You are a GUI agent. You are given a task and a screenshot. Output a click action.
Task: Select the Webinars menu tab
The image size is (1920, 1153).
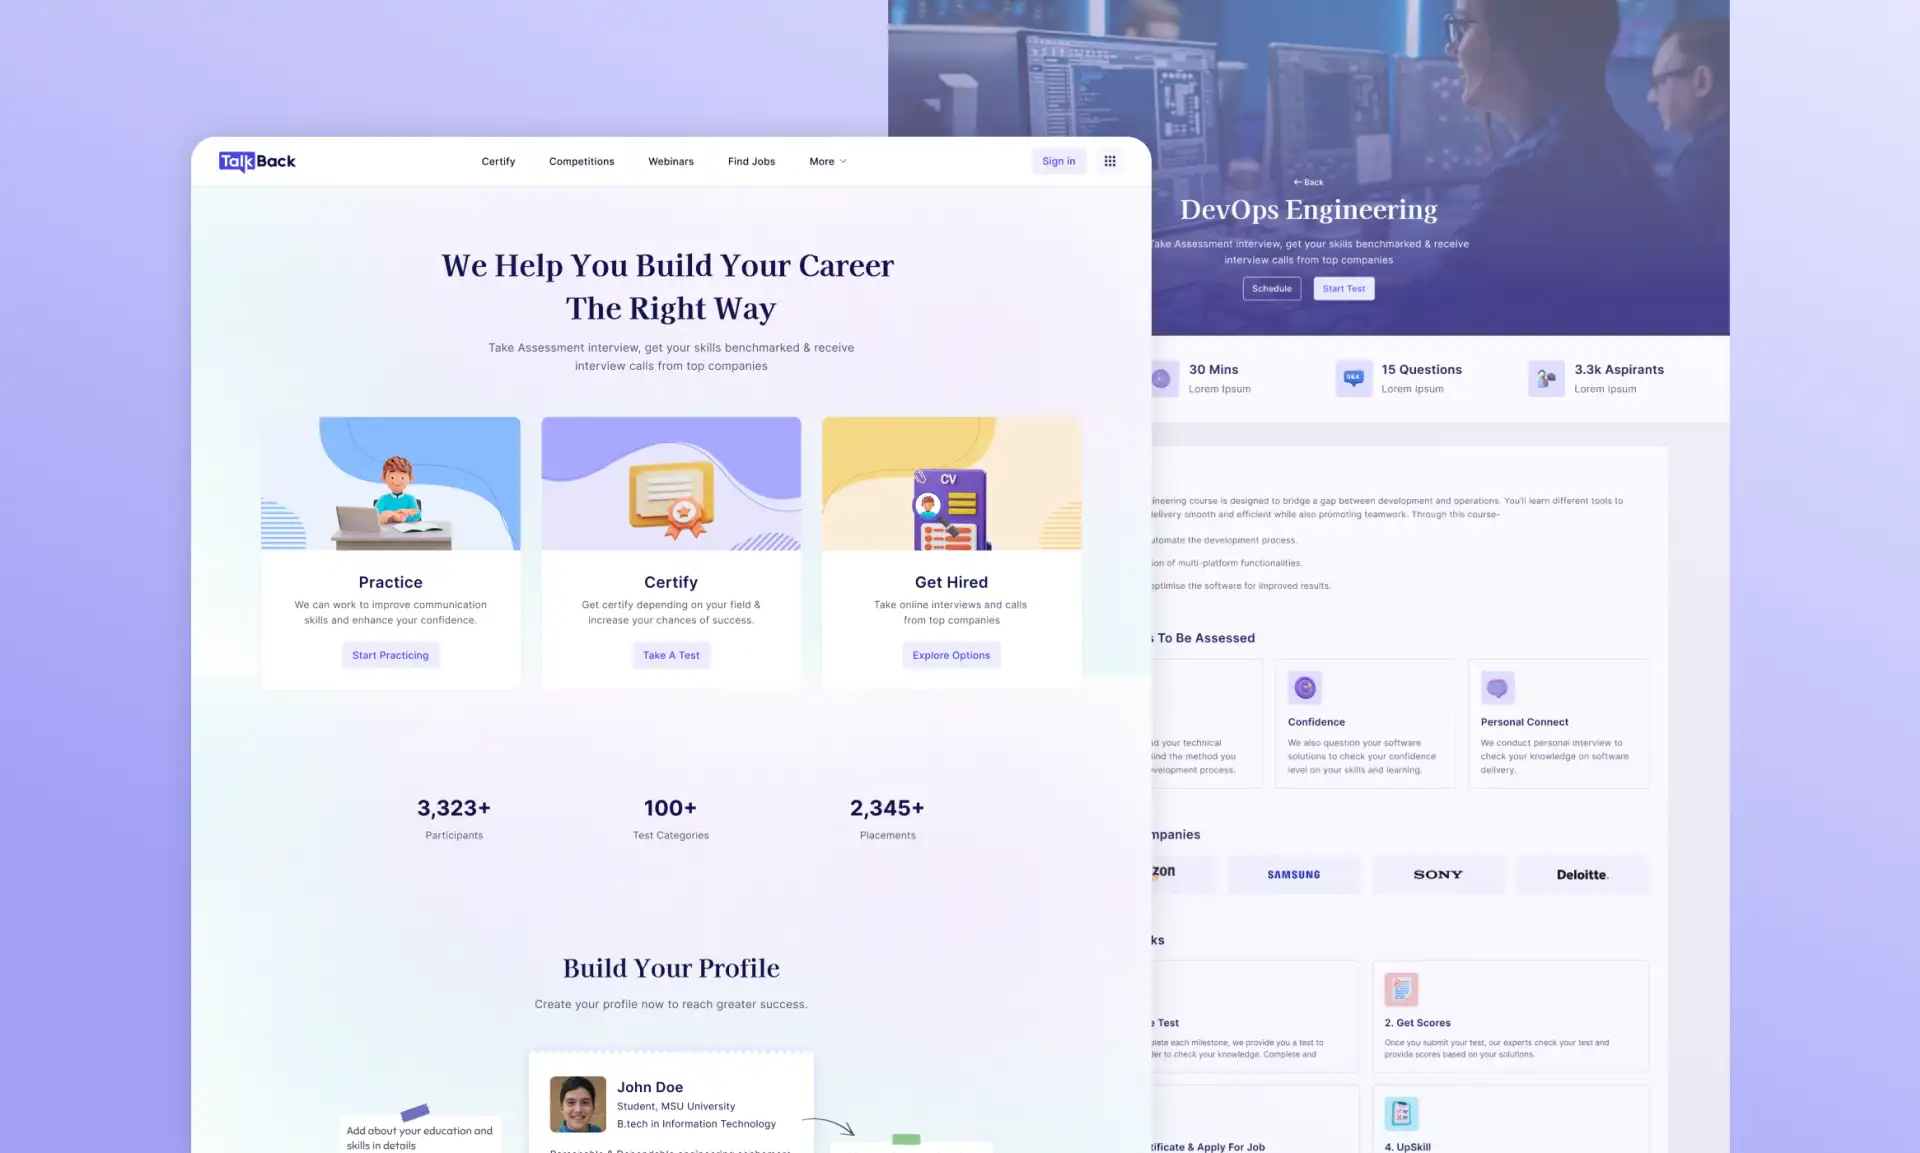click(671, 162)
